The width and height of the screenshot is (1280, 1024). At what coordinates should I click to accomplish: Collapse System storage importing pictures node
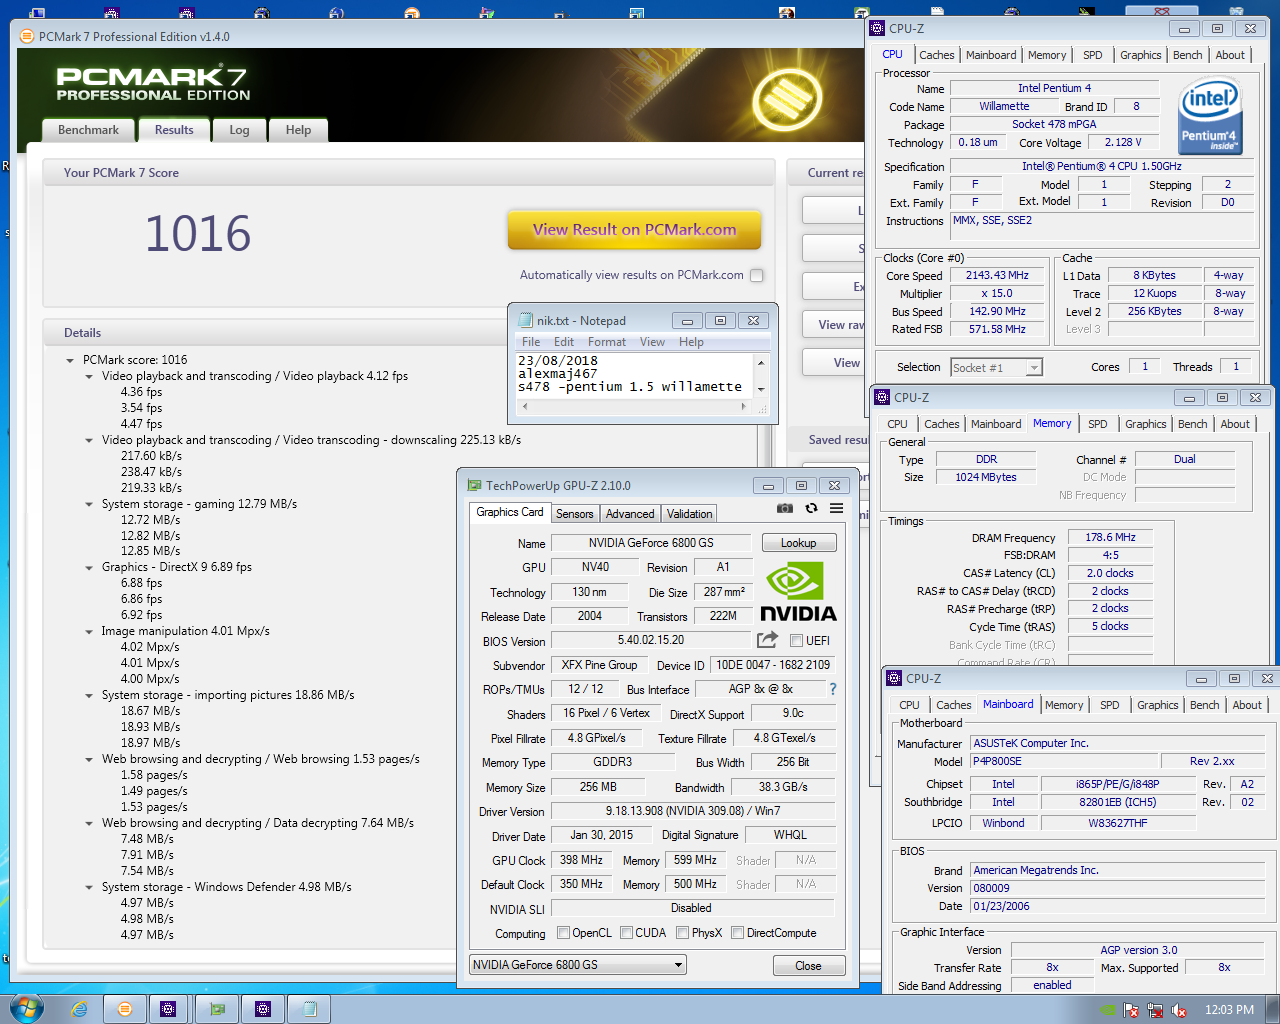point(89,695)
